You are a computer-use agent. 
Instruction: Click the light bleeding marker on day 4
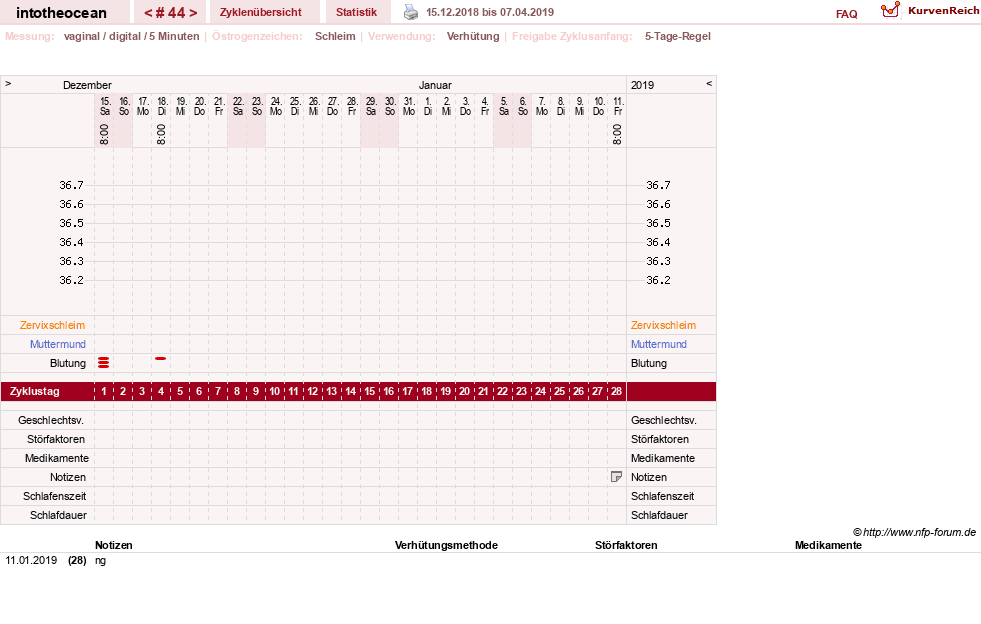(161, 359)
